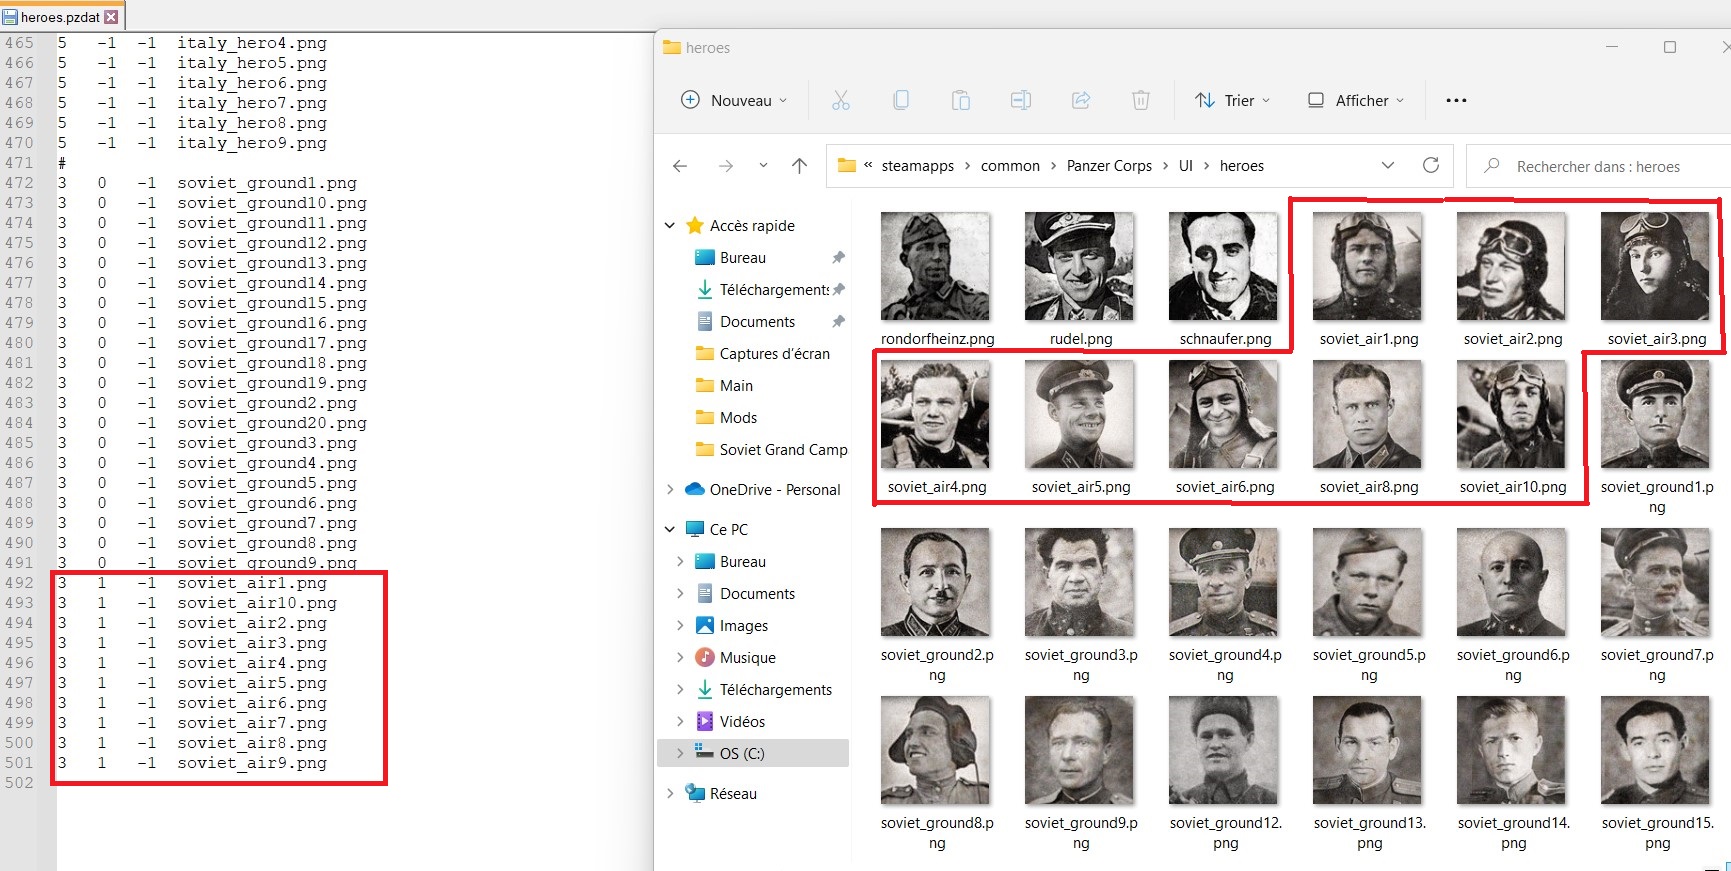Click the Rename icon in Explorer toolbar
This screenshot has width=1731, height=871.
click(1021, 100)
